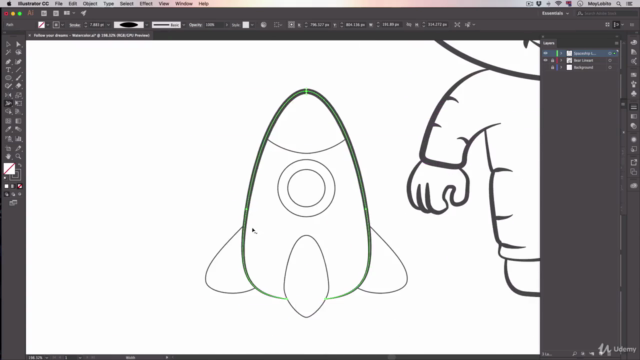Screen dimensions: 640x360
Task: Pick the Ellipse shape tool
Action: (8, 78)
